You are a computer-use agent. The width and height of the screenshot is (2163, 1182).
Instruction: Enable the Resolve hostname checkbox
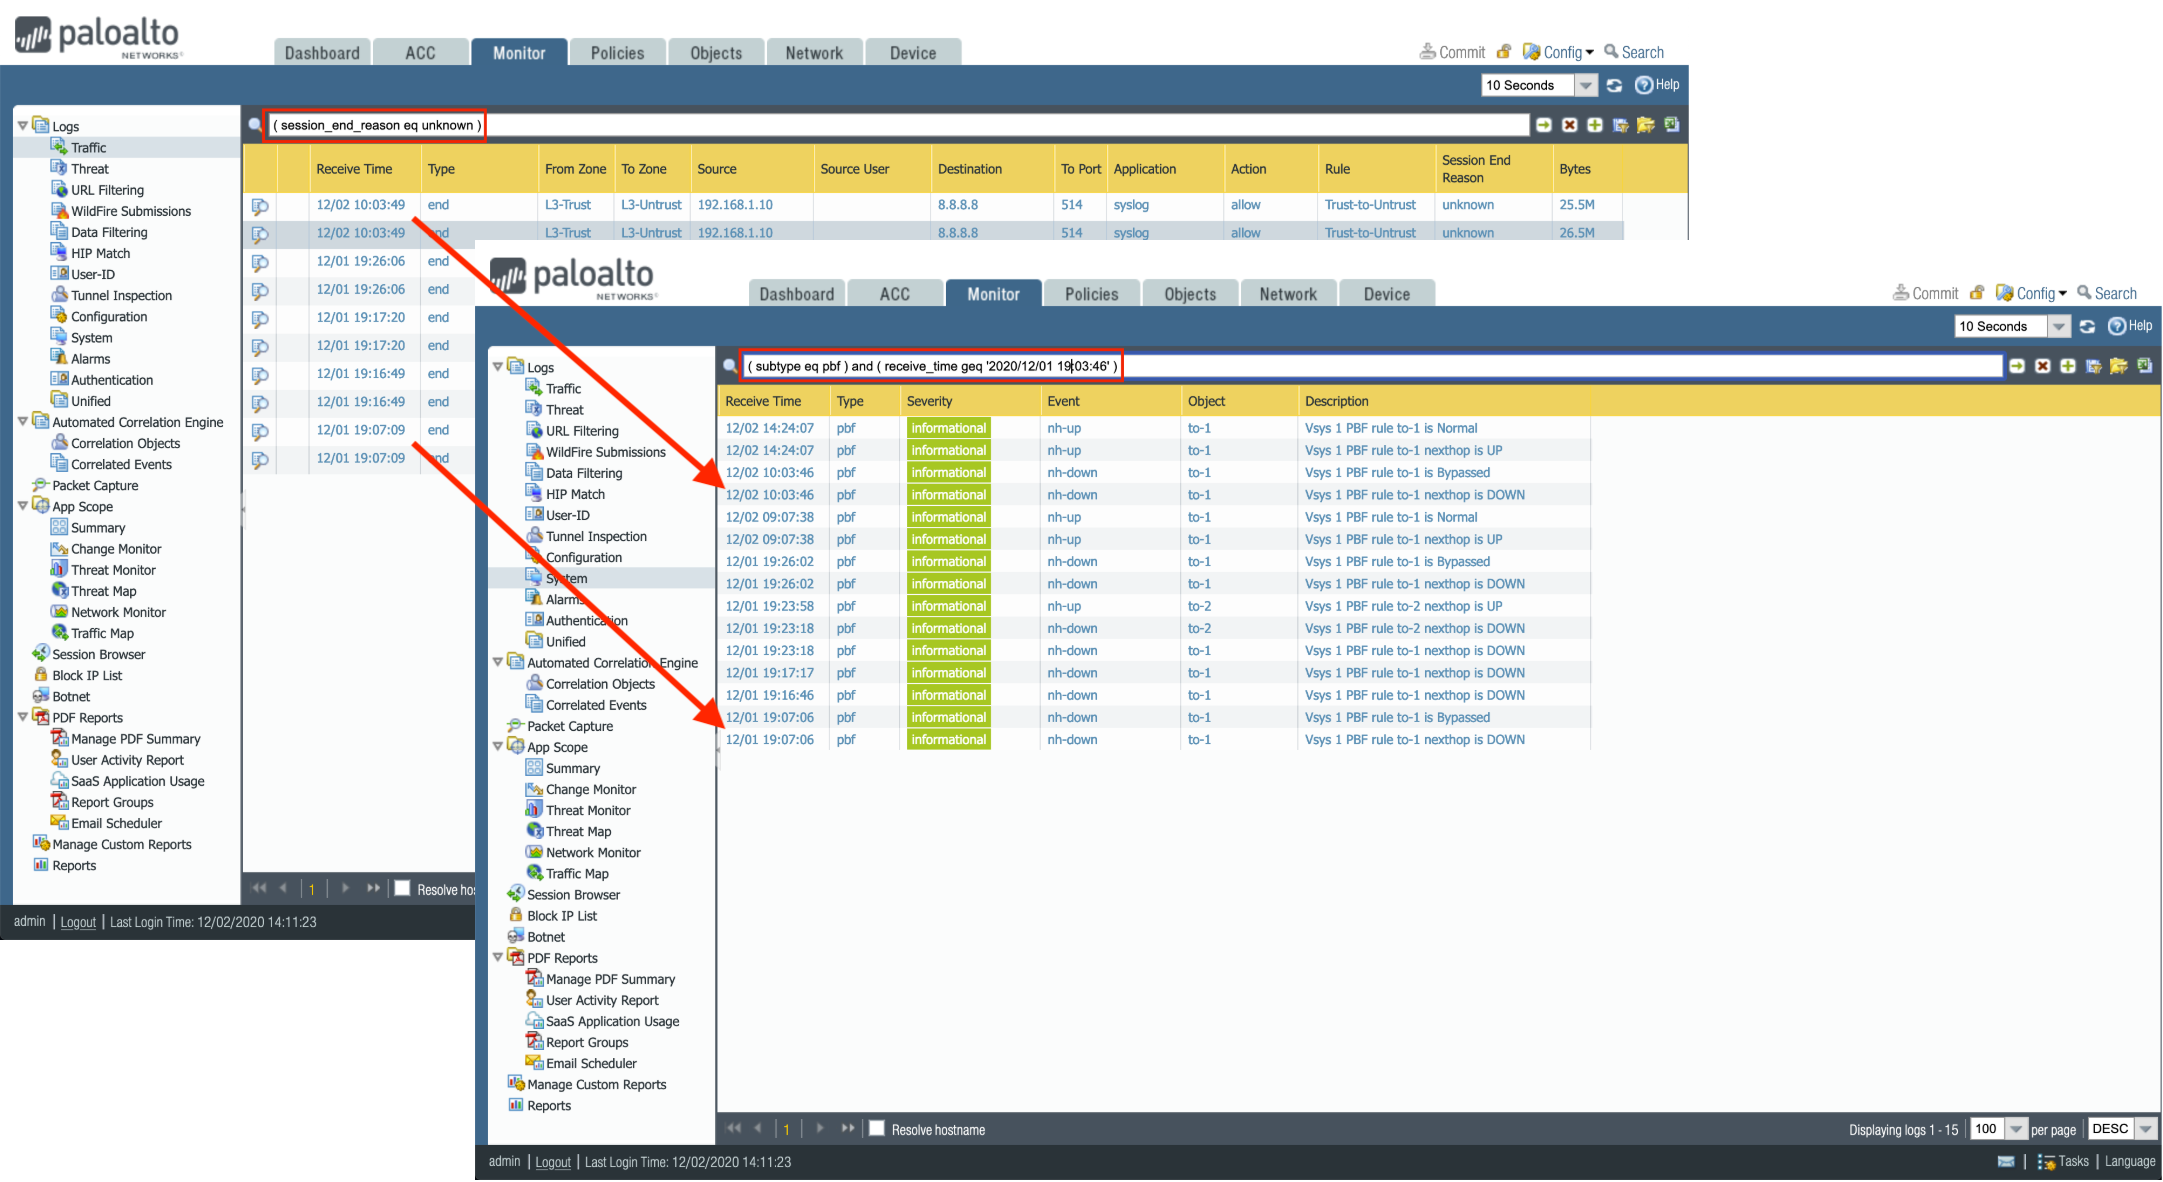tap(877, 1129)
